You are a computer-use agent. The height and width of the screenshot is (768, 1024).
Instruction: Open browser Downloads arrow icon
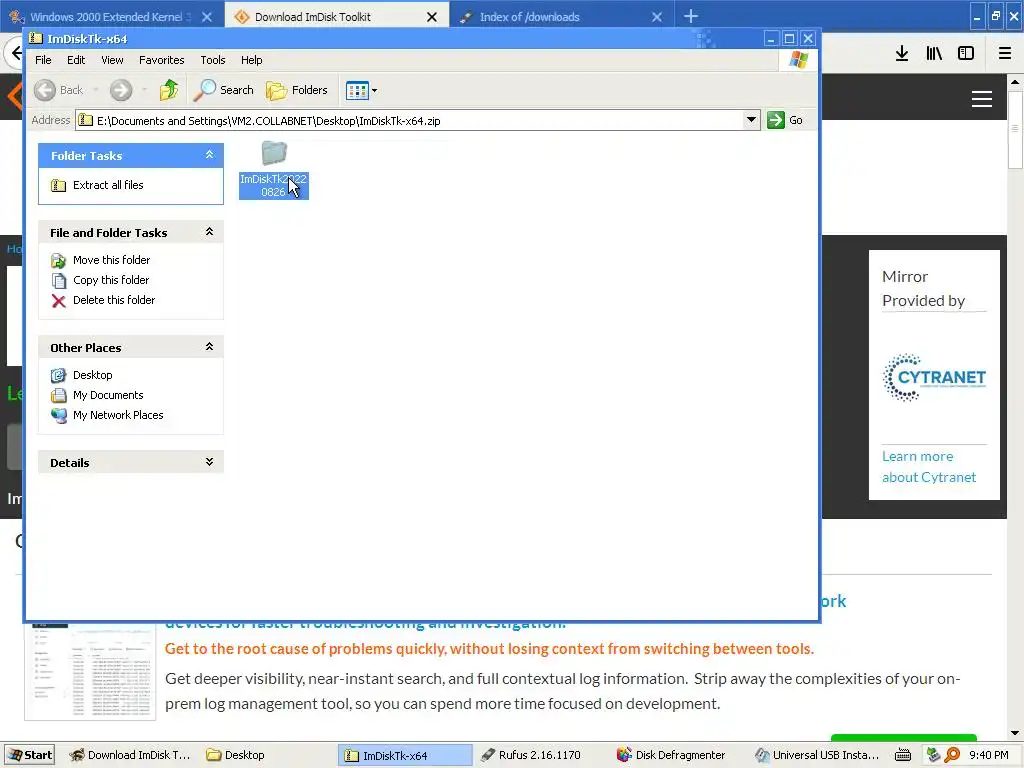(902, 54)
